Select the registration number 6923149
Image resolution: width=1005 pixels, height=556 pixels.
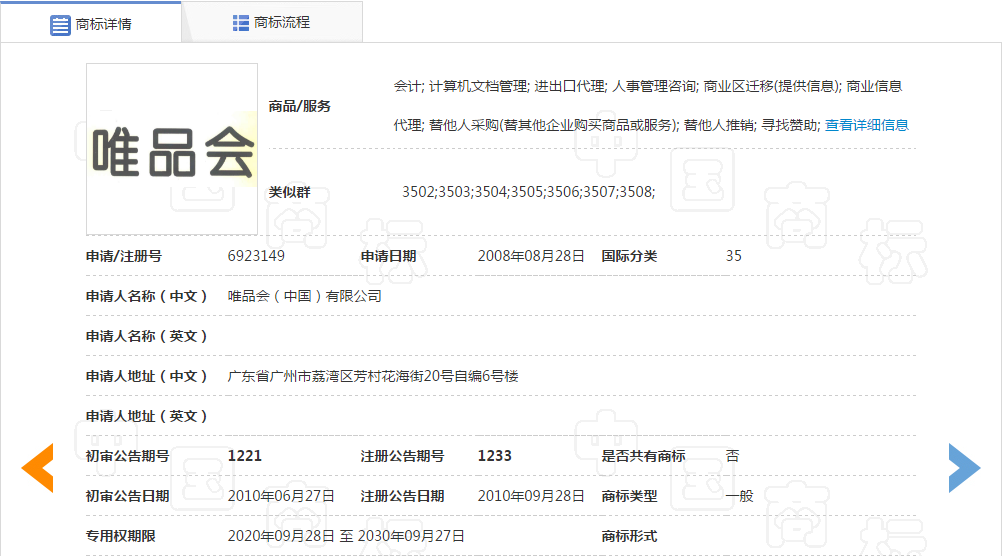[256, 256]
